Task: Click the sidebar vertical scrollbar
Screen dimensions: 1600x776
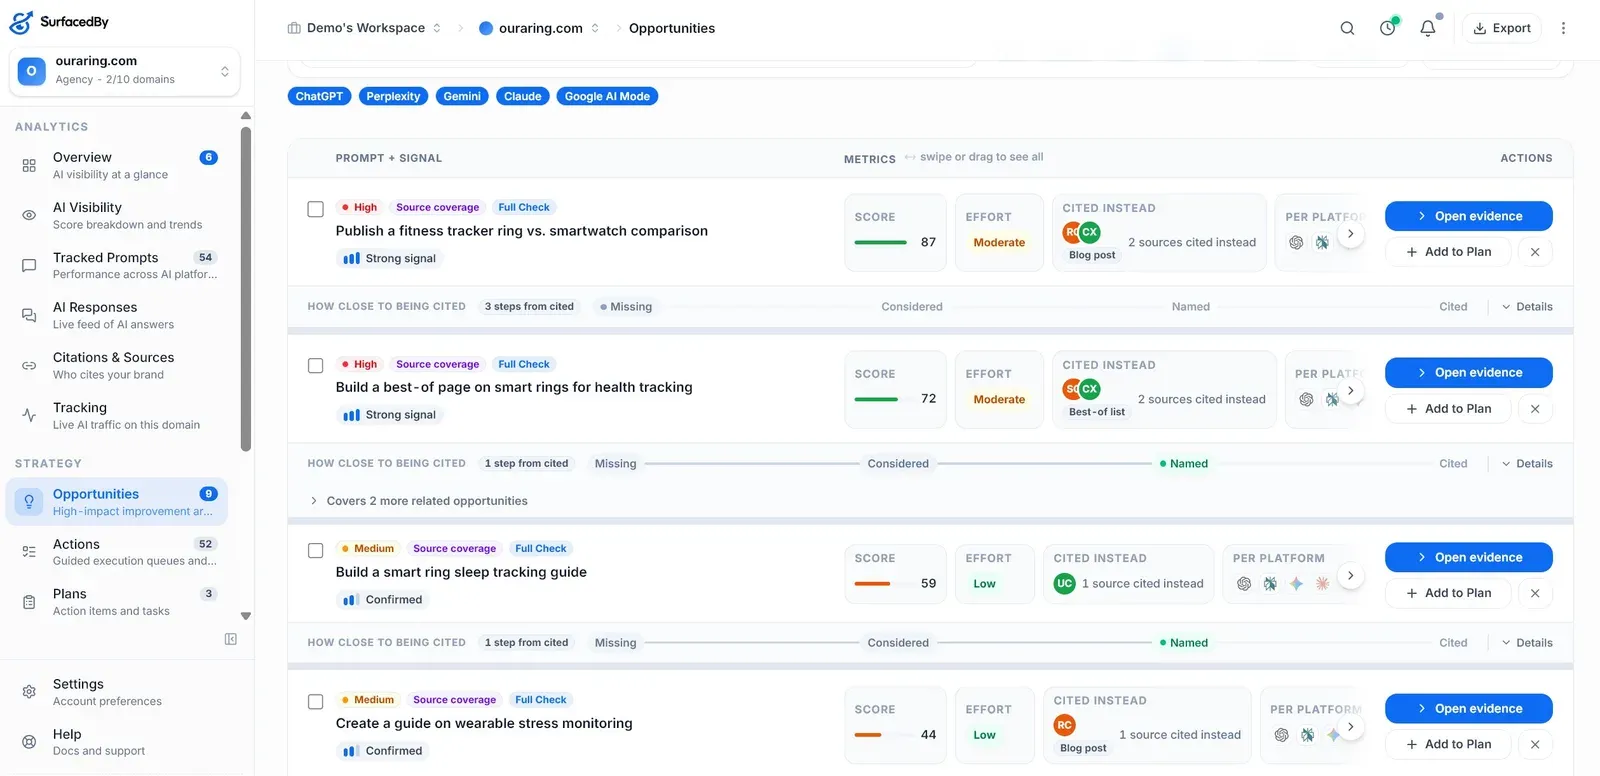Action: [246, 289]
